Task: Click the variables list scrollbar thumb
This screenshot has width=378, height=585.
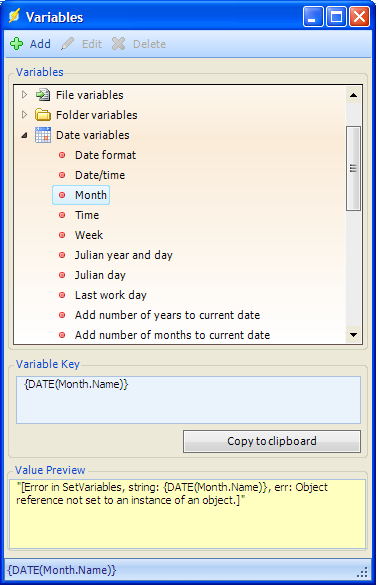Action: point(353,169)
